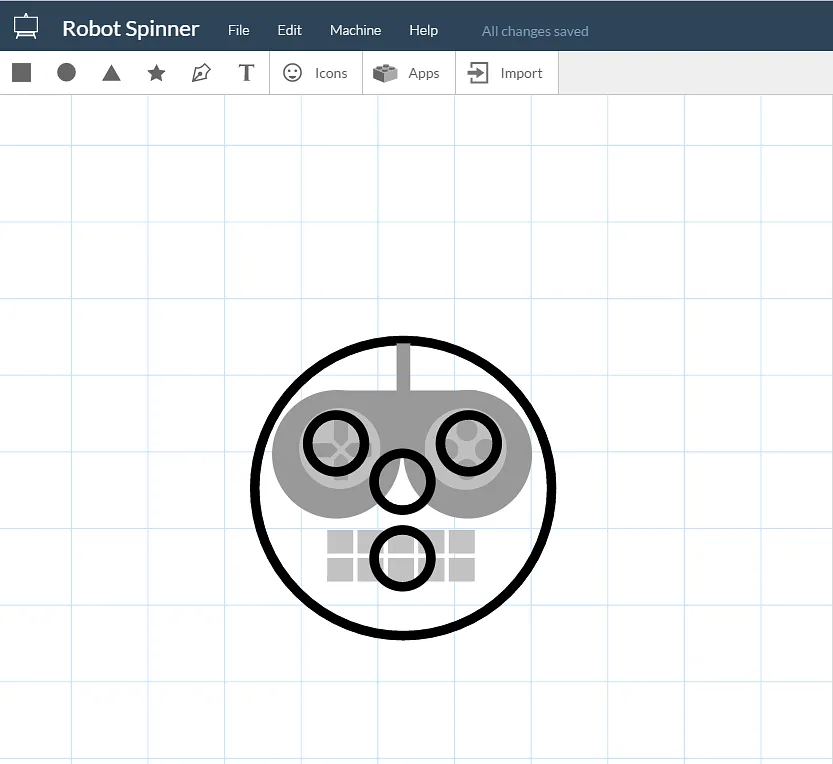
Task: Click the Easel app logo icon
Action: coord(26,28)
